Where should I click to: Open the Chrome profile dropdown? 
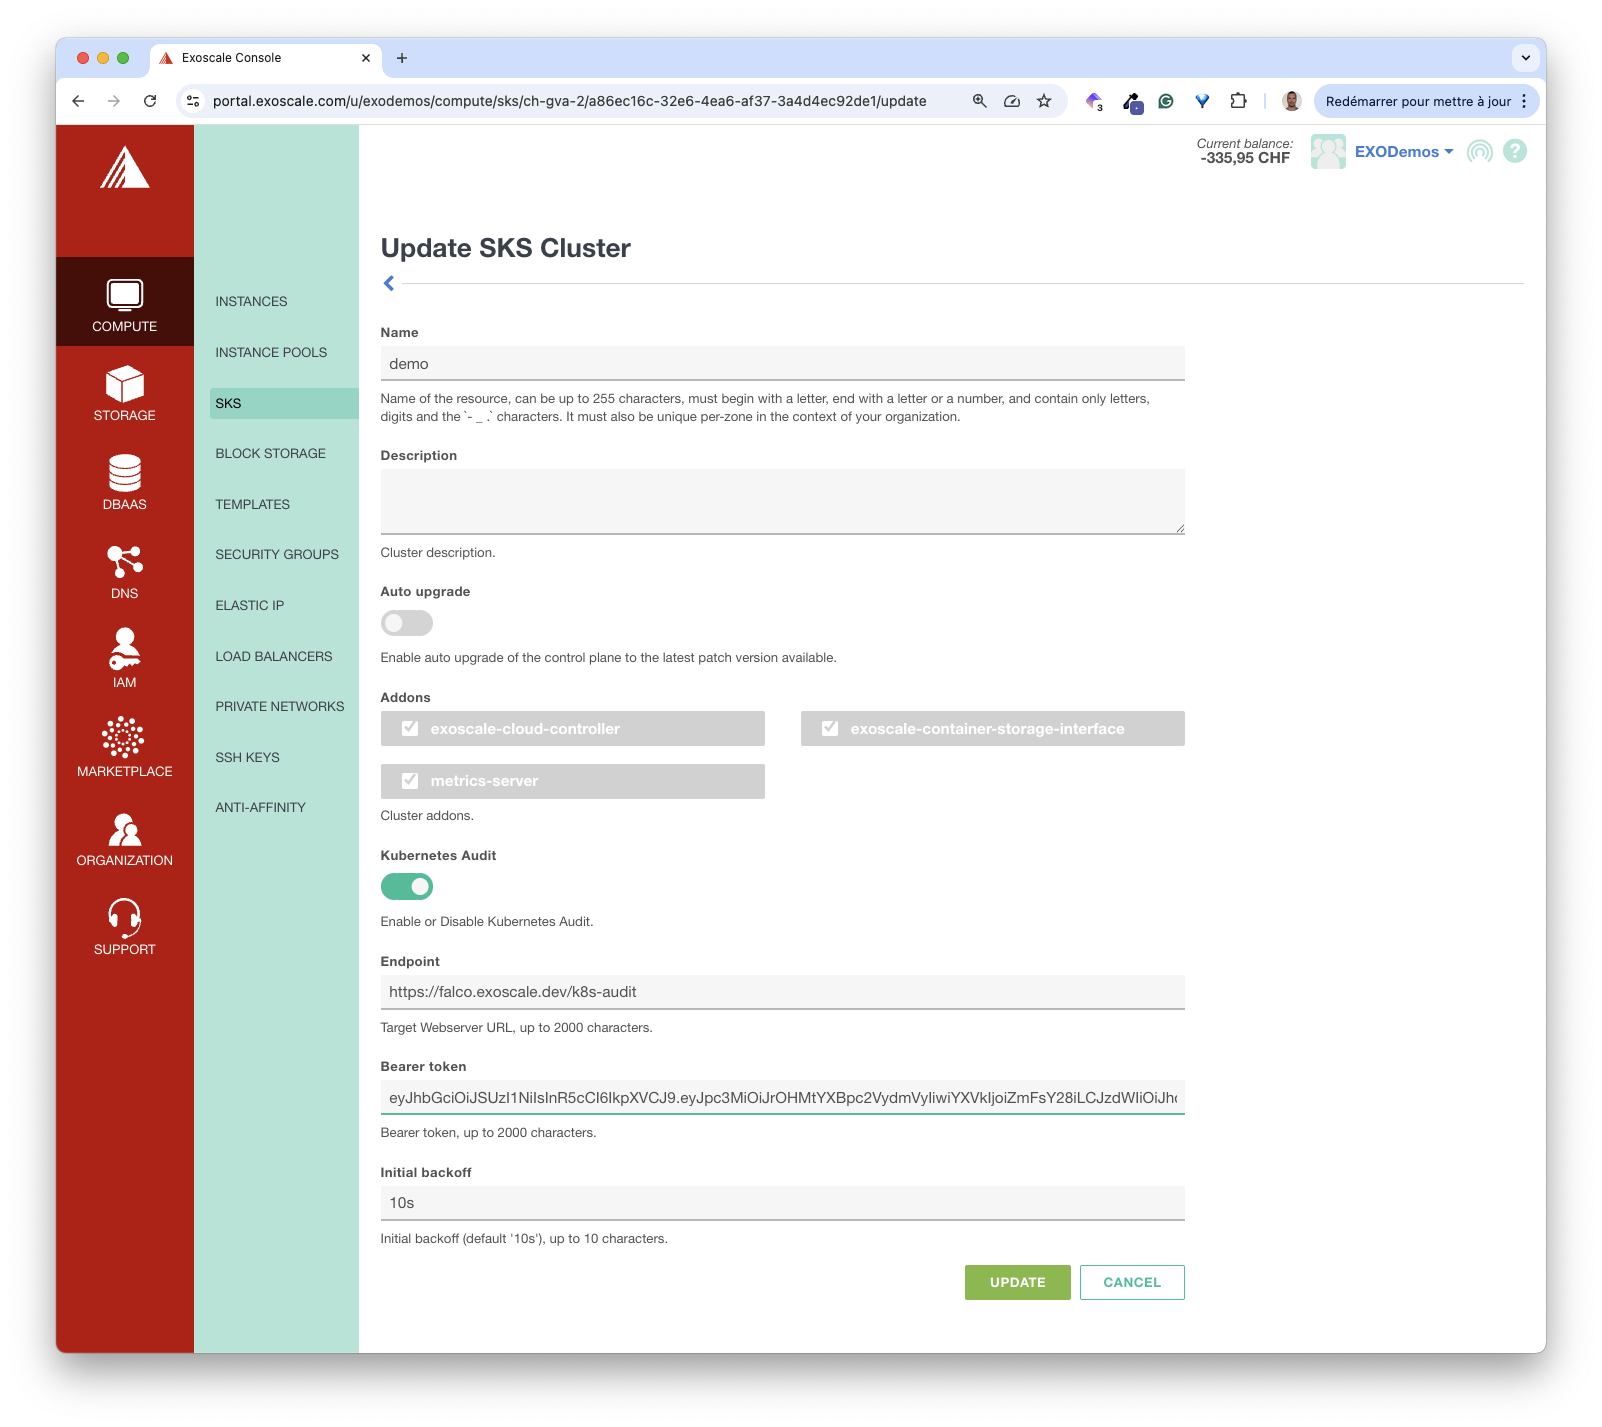pos(1290,101)
